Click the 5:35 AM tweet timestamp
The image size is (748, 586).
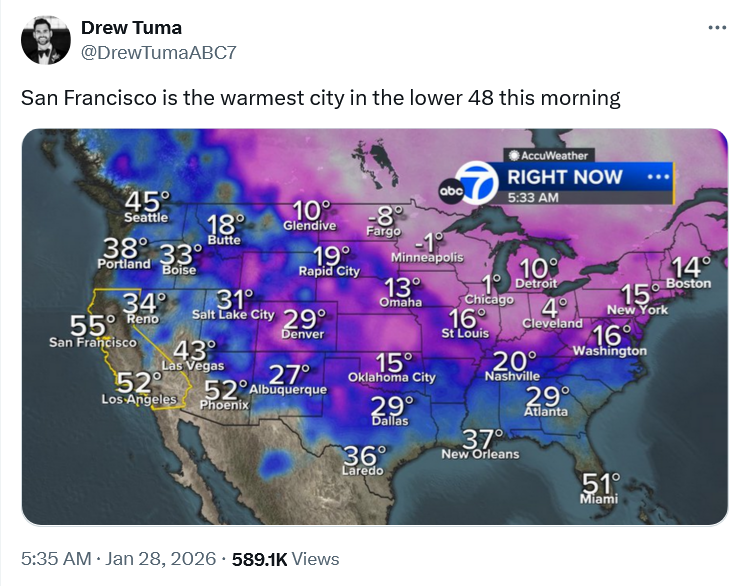[56, 559]
